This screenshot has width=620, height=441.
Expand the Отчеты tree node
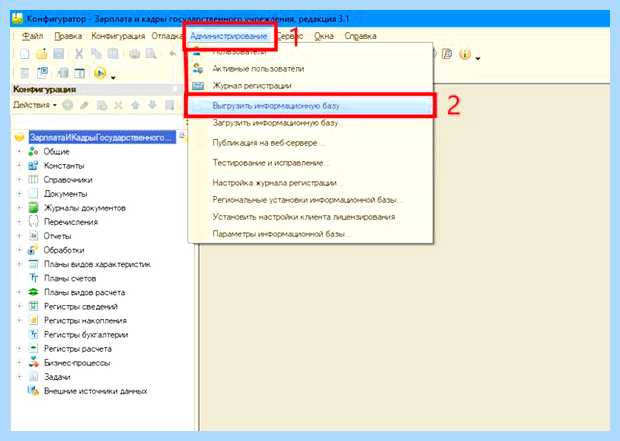pyautogui.click(x=19, y=236)
